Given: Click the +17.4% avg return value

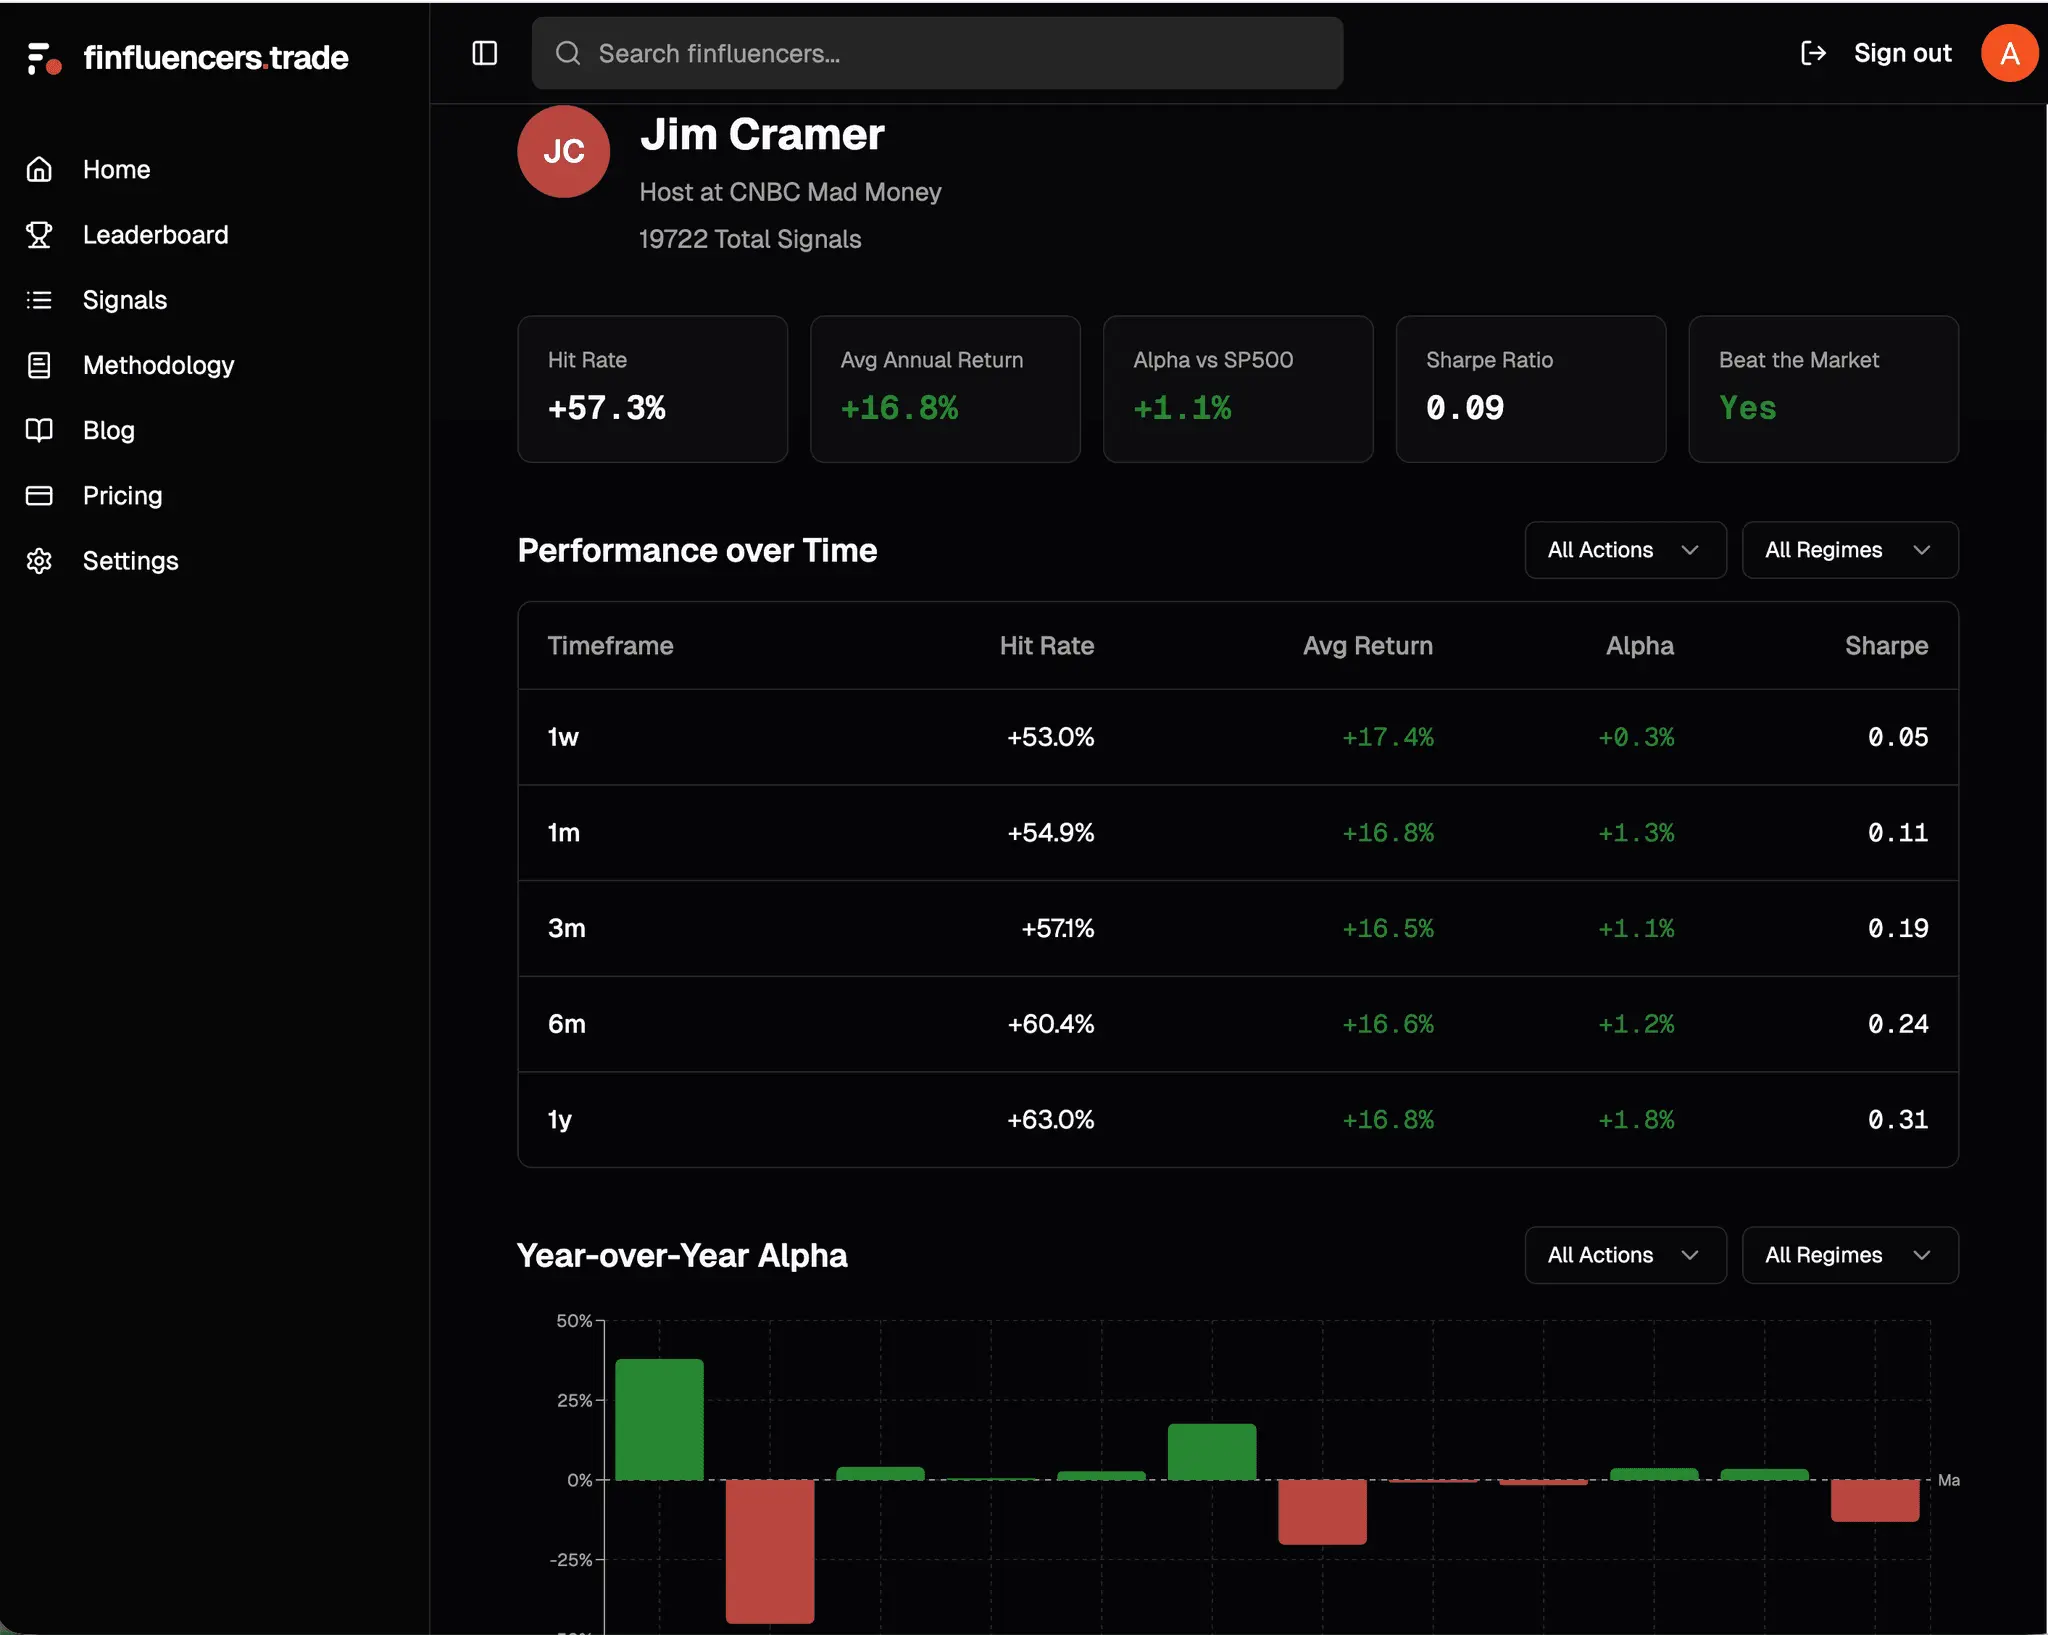Looking at the screenshot, I should click(1387, 737).
